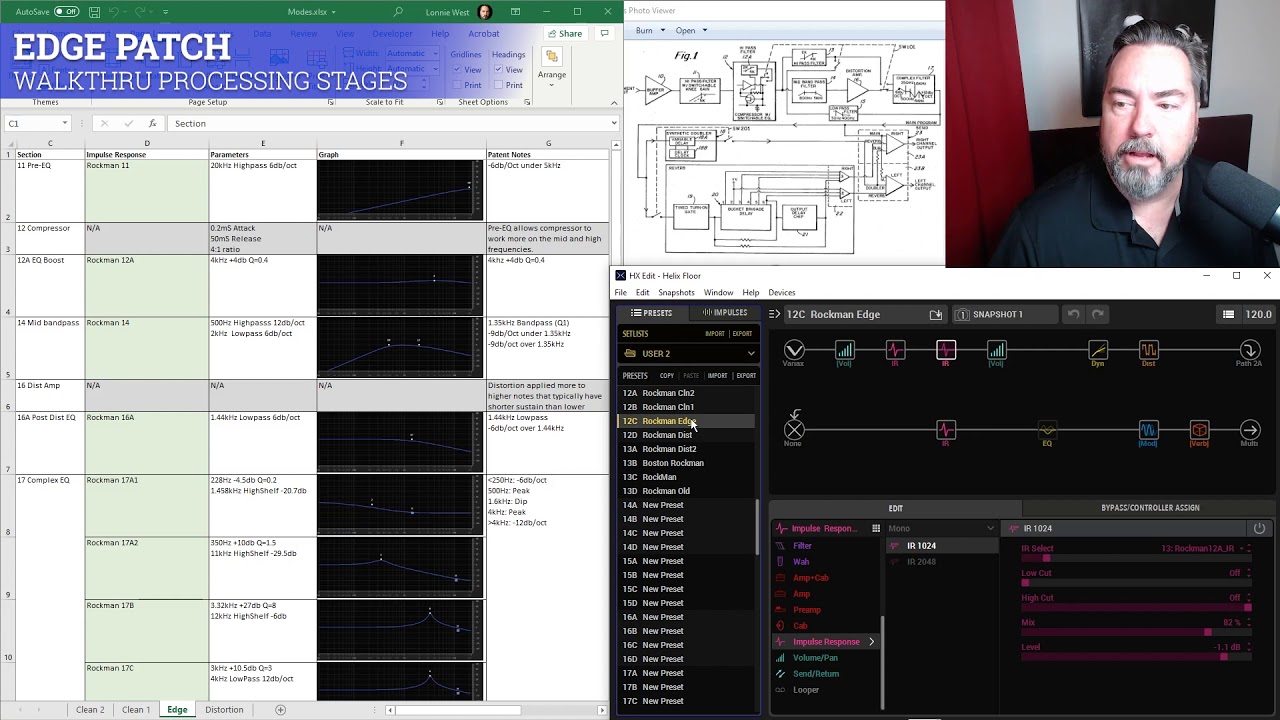The image size is (1280, 720).
Task: Toggle Gridlines View checkbox
Action: [x=457, y=70]
